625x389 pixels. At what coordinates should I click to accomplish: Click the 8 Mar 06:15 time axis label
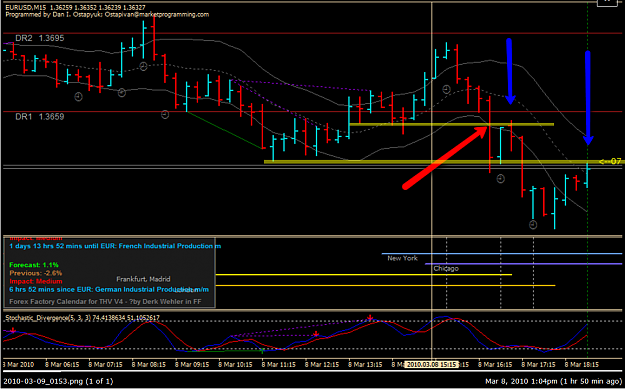click(x=61, y=365)
